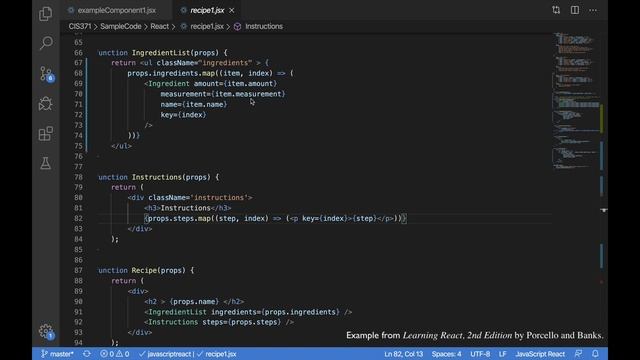Change the UTF-8 encoding
The image size is (640, 360).
(x=480, y=354)
